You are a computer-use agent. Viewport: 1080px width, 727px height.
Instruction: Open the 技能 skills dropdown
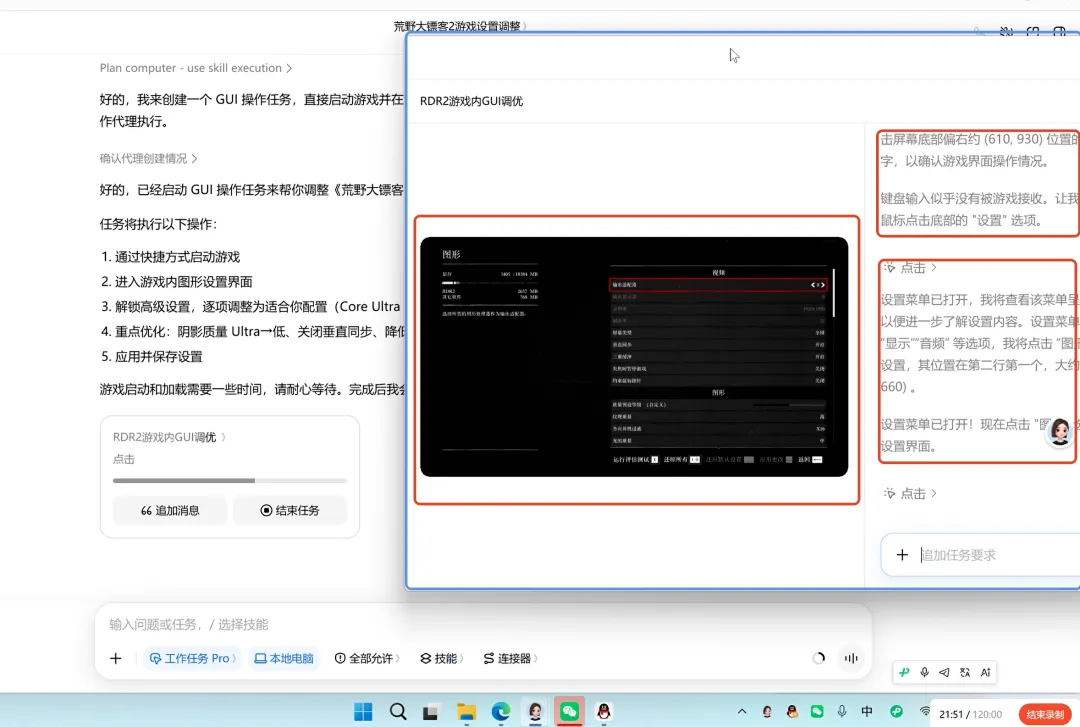tap(441, 658)
